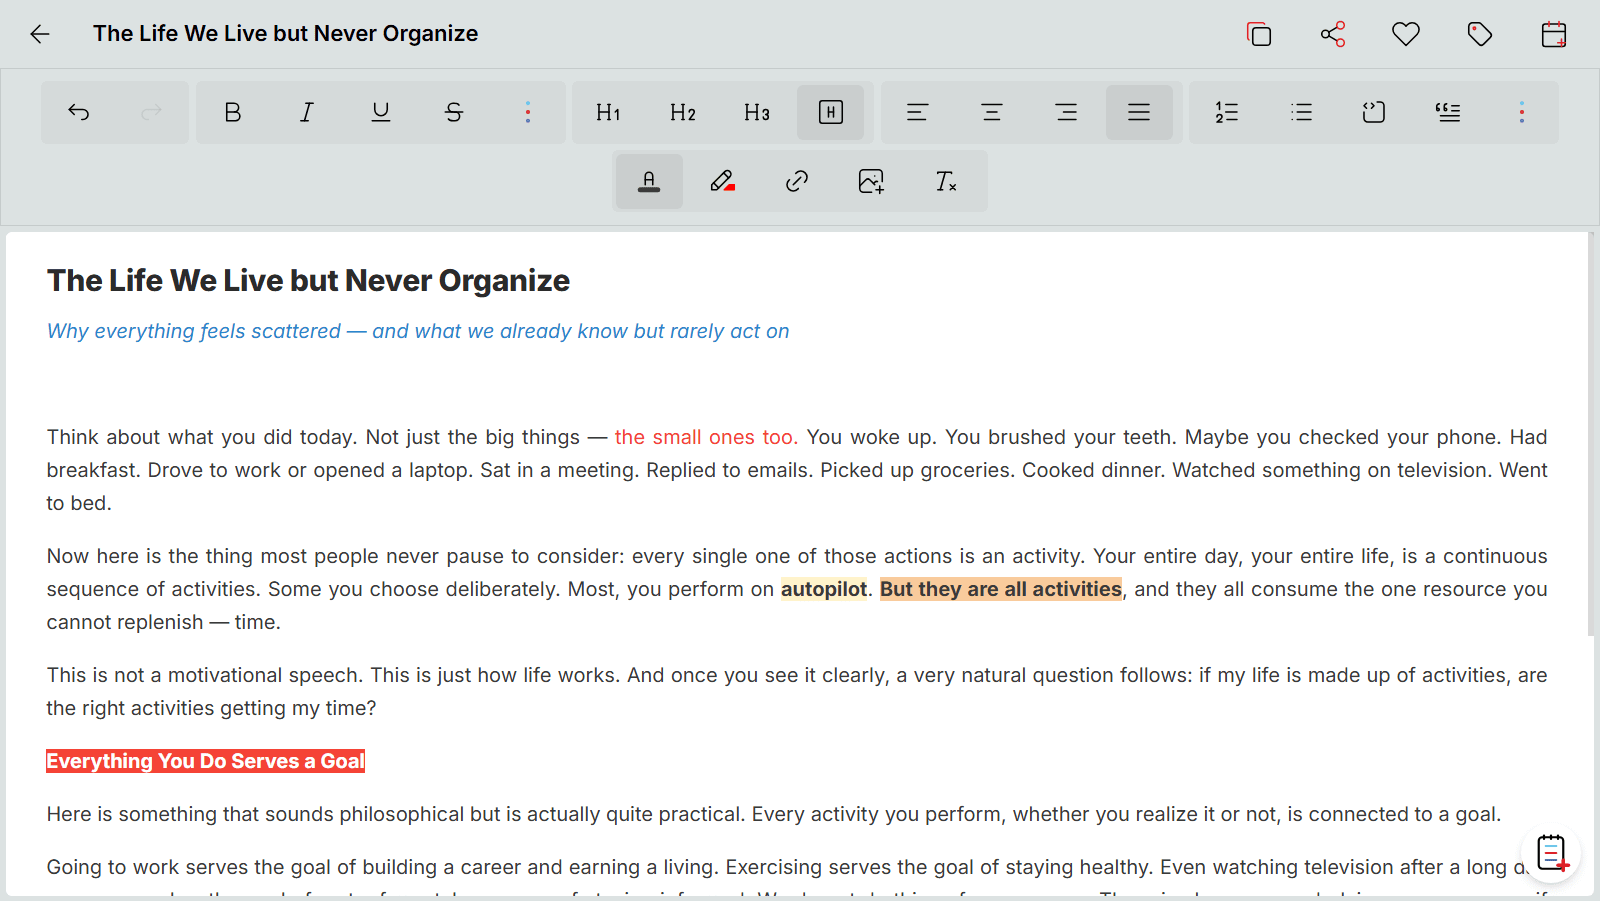Duplicate the current note

click(1259, 33)
